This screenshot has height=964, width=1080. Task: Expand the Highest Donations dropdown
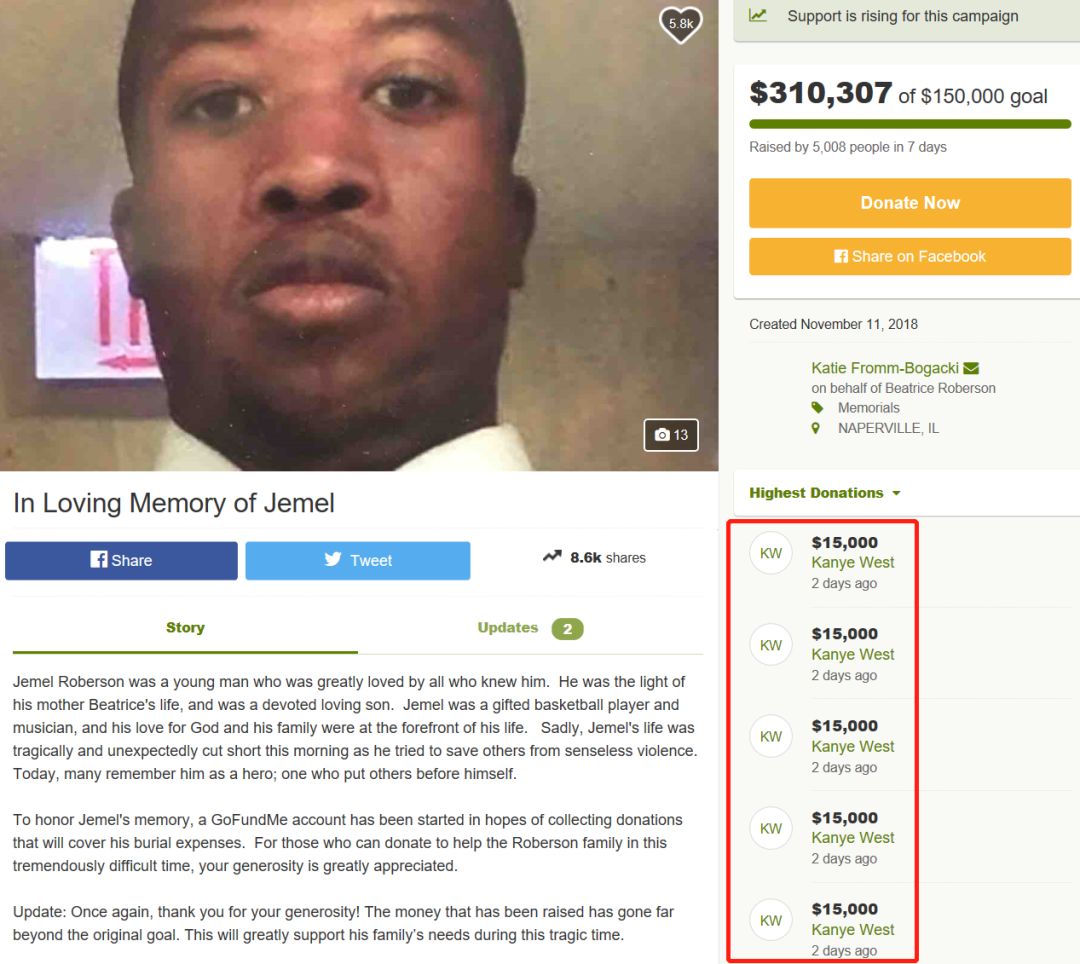824,493
